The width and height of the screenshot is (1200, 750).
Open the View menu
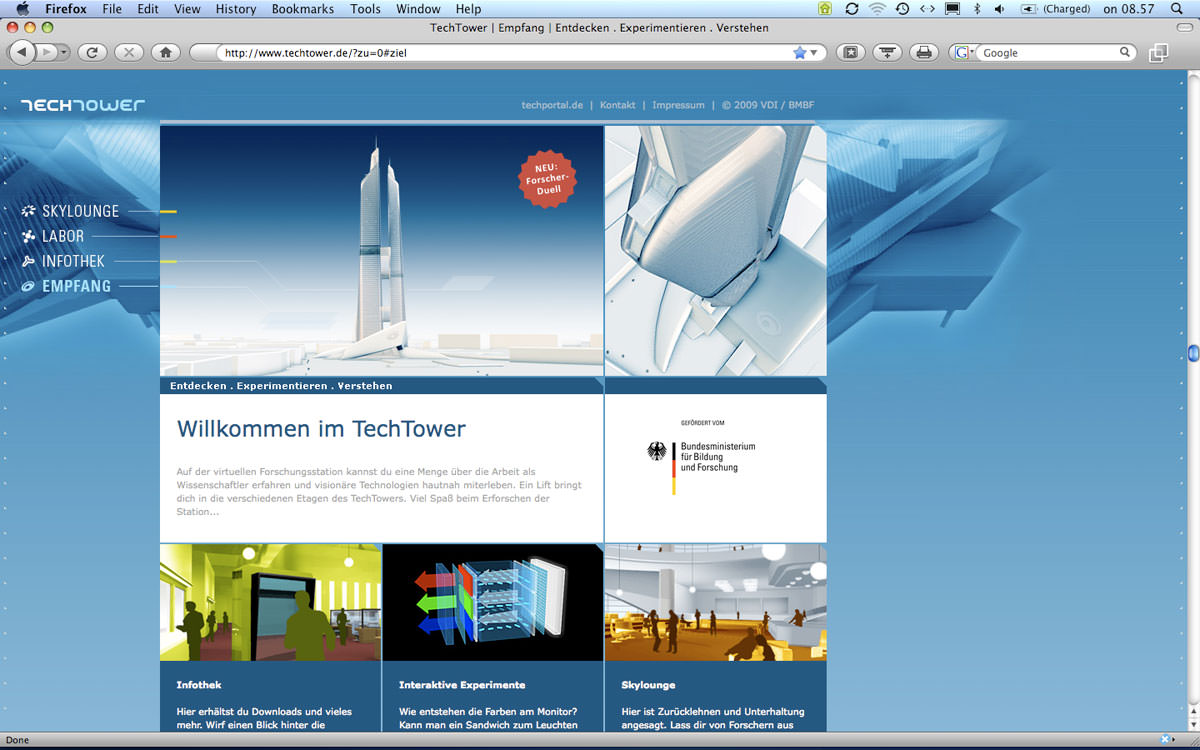point(187,9)
